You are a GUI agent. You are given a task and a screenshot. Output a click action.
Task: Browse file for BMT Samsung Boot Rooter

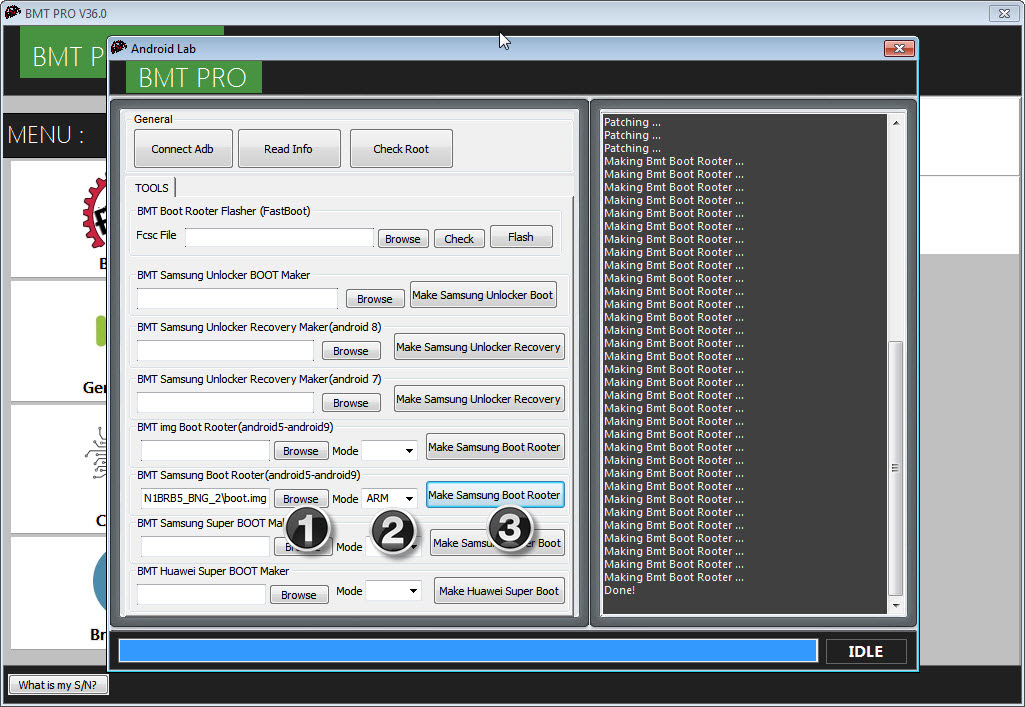click(301, 499)
